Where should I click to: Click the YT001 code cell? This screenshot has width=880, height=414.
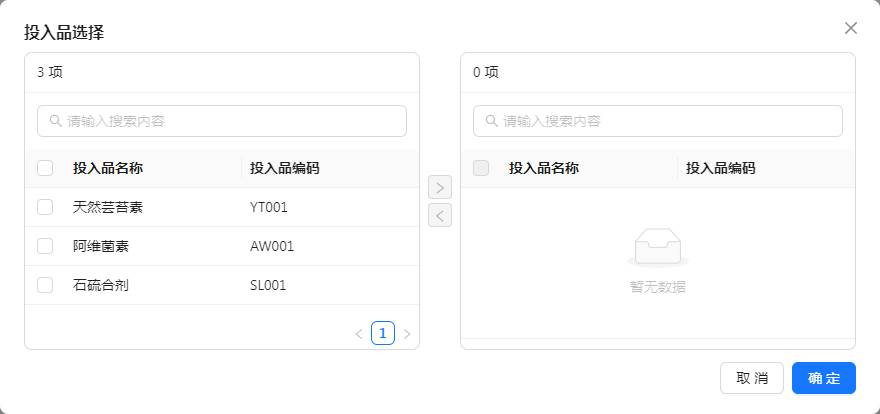click(x=269, y=207)
